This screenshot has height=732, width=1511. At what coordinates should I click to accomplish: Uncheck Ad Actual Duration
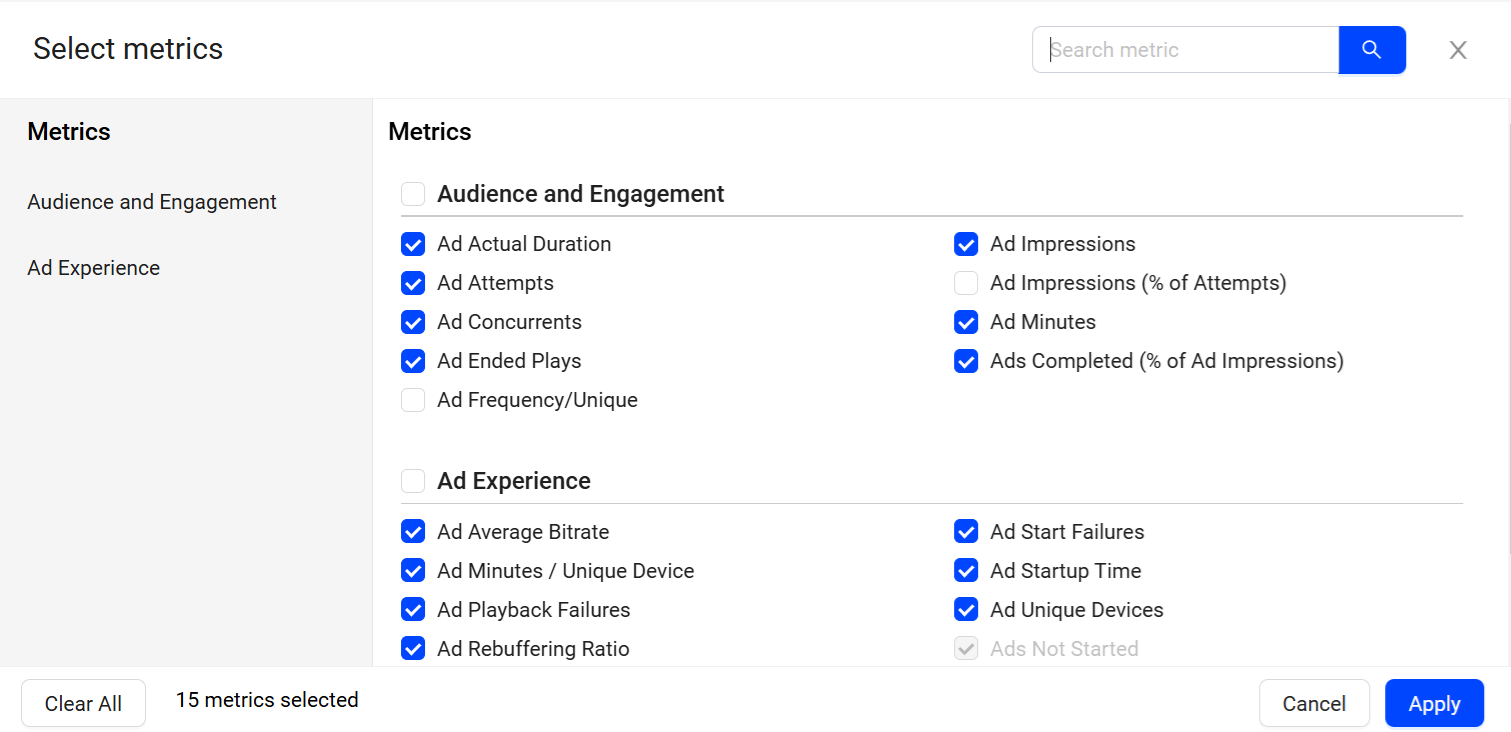point(413,244)
